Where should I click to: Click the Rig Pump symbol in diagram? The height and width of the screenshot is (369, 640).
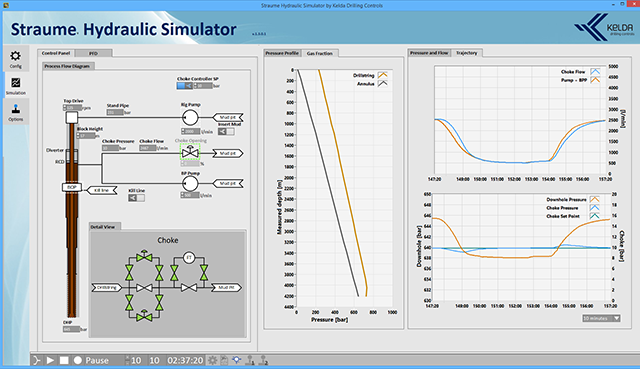(190, 118)
